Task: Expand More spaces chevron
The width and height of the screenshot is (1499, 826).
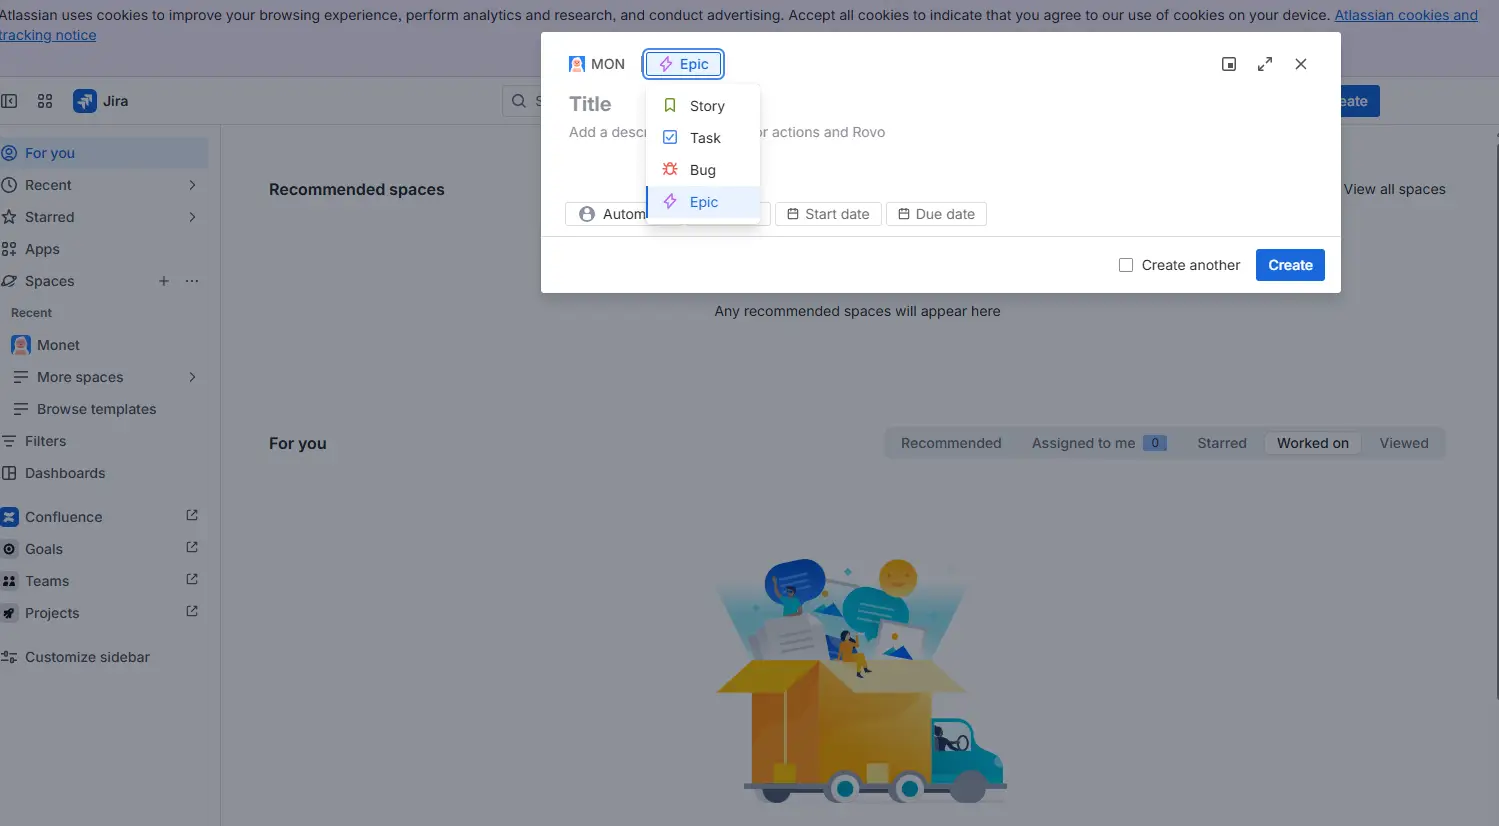Action: point(192,377)
